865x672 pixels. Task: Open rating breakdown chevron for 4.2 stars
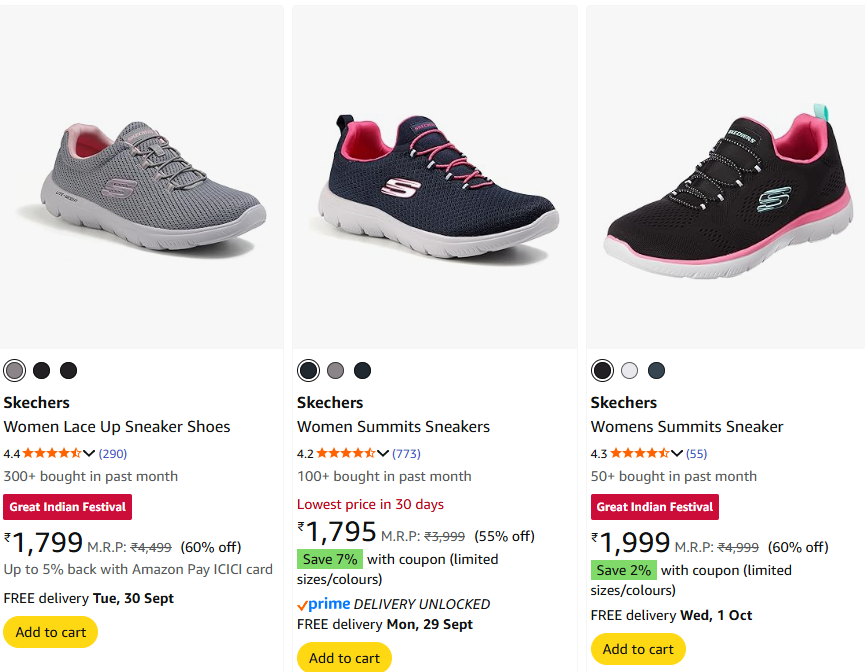383,453
